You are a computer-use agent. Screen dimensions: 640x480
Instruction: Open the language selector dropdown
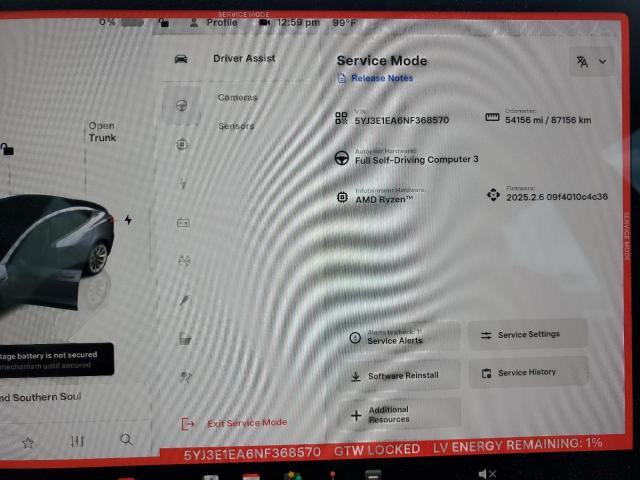[591, 61]
